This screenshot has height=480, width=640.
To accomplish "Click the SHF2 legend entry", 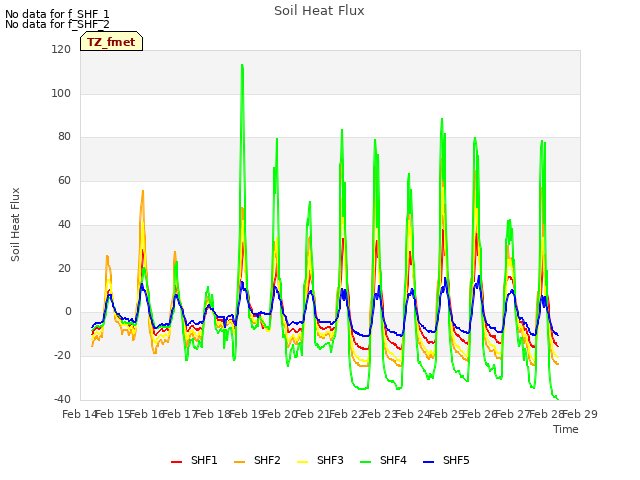I will click(x=257, y=460).
